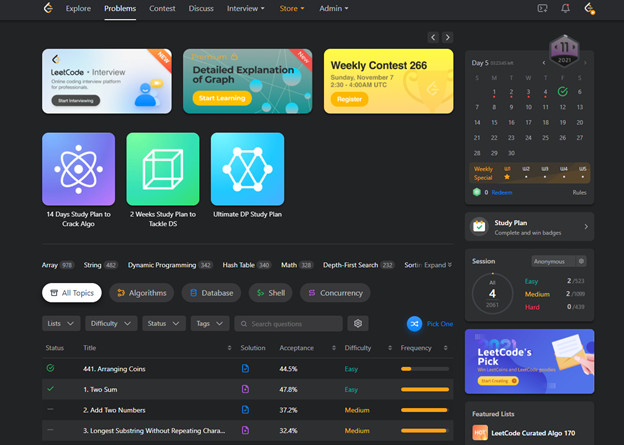This screenshot has width=624, height=445.
Task: Open the Lists dropdown filter
Action: [61, 324]
